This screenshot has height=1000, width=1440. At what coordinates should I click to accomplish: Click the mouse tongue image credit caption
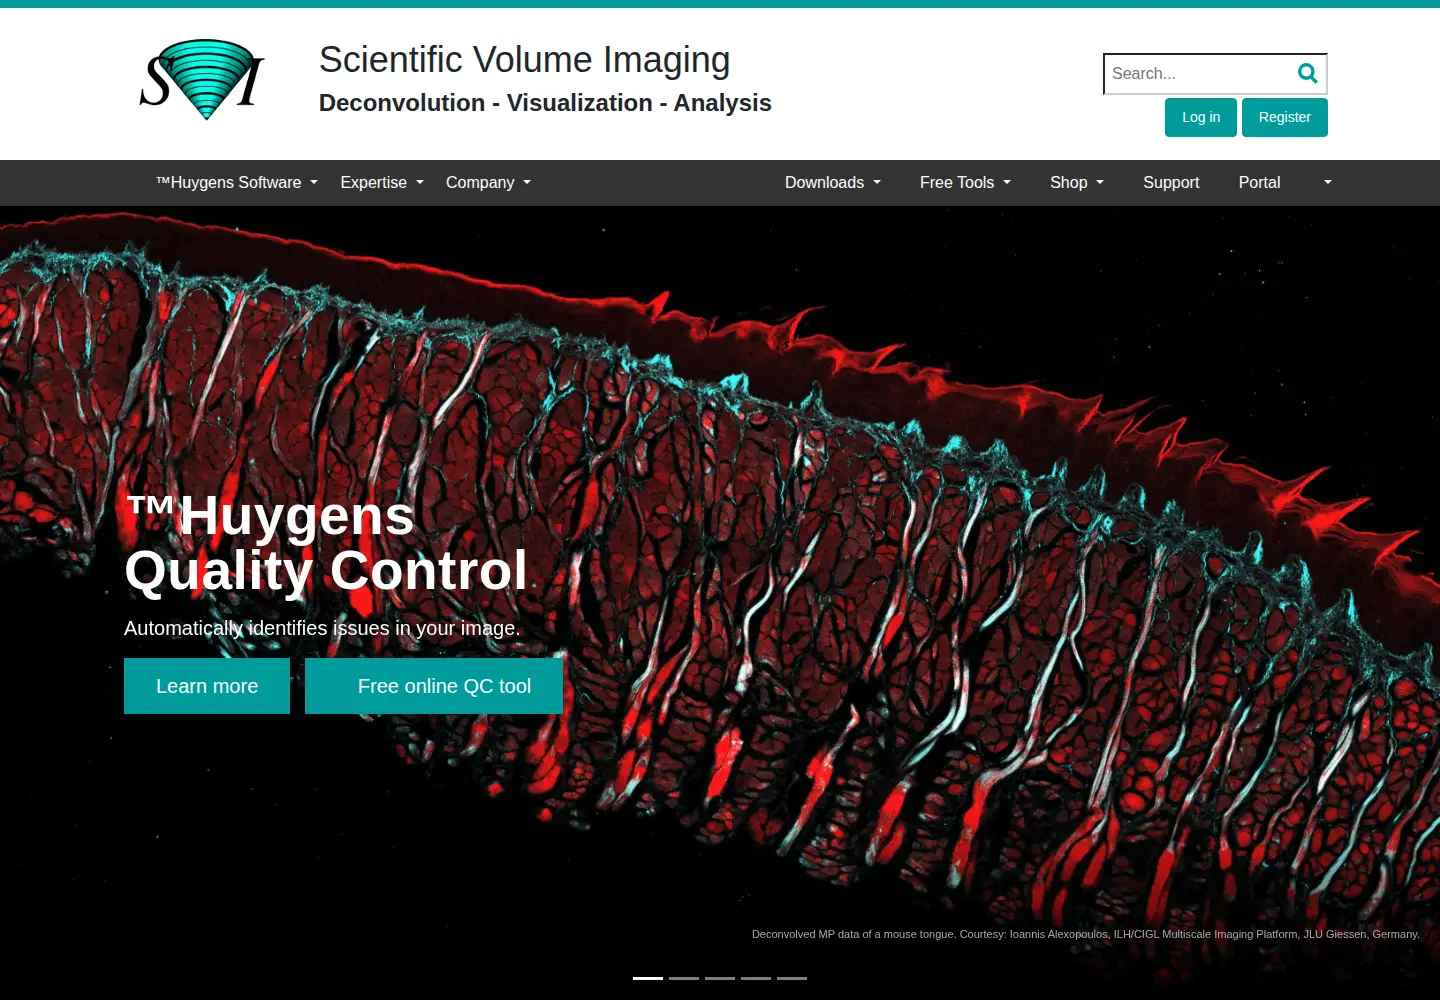1086,934
